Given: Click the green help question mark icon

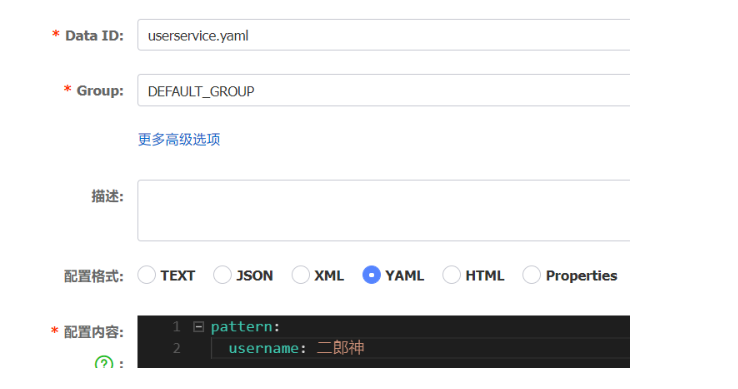Looking at the screenshot, I should click(104, 363).
